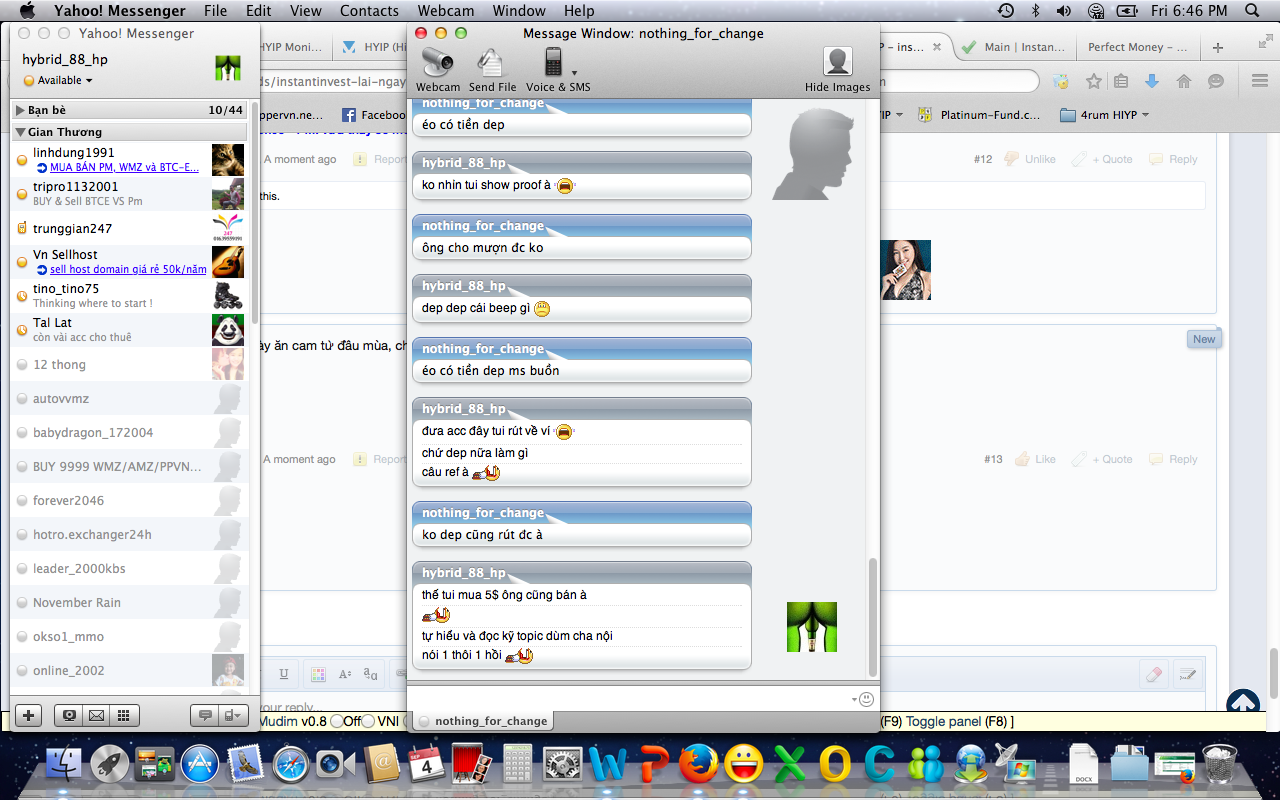Click the message text input field

632,699
